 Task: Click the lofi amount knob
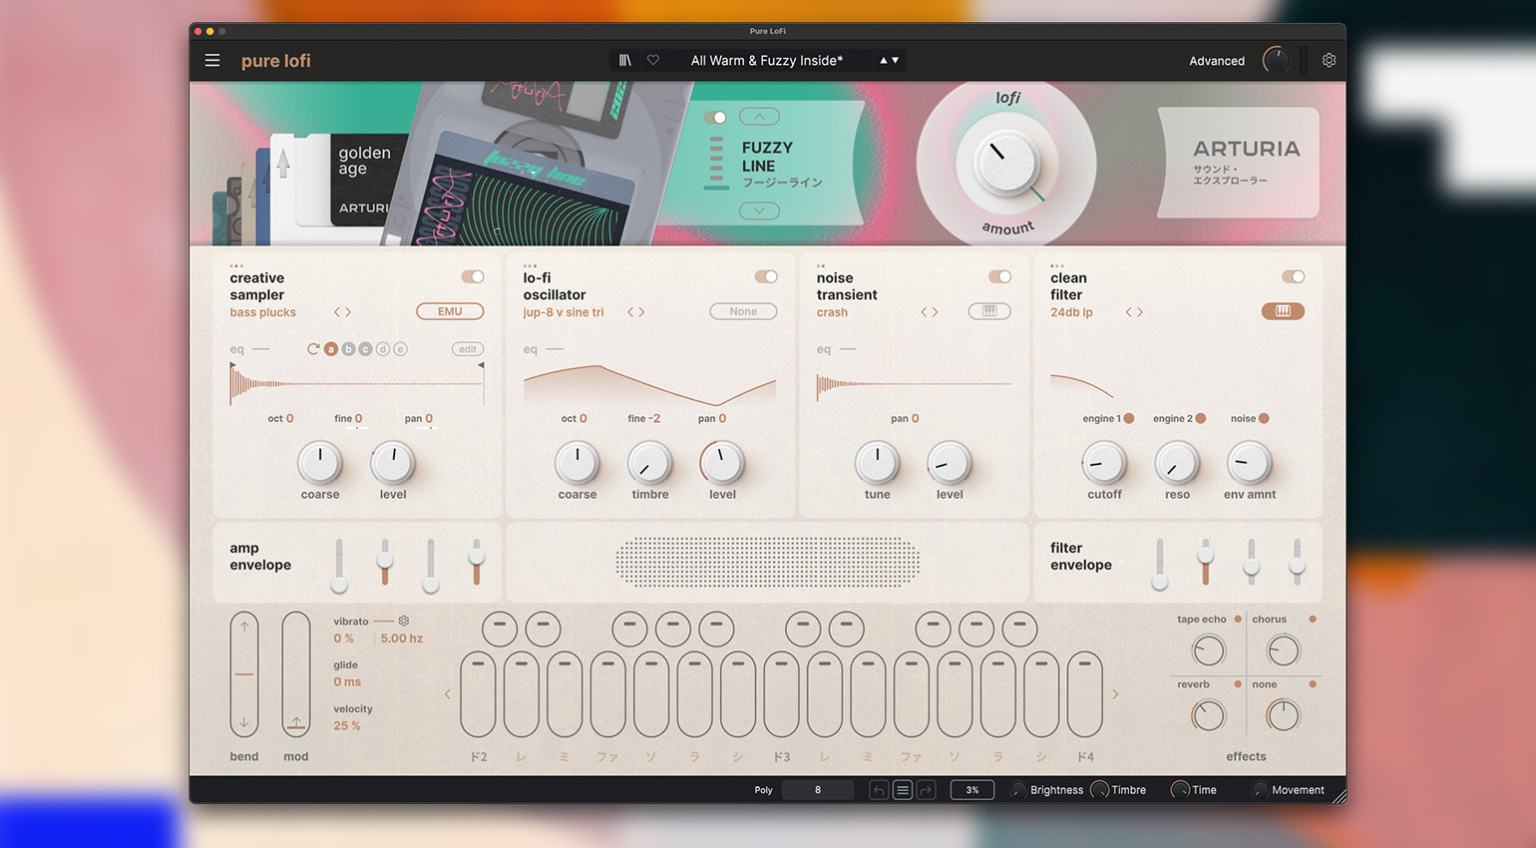[x=1006, y=163]
